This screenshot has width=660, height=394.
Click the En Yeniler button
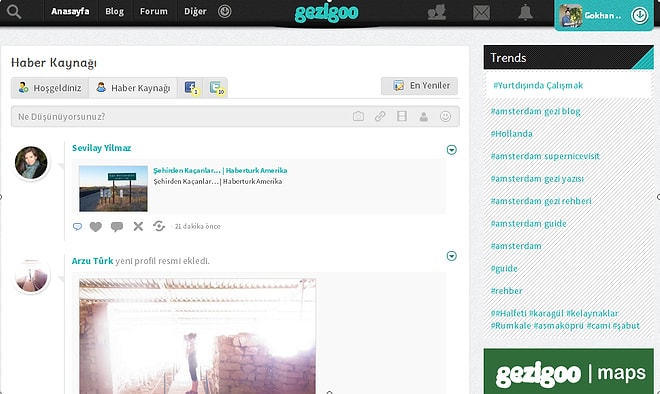click(x=419, y=85)
